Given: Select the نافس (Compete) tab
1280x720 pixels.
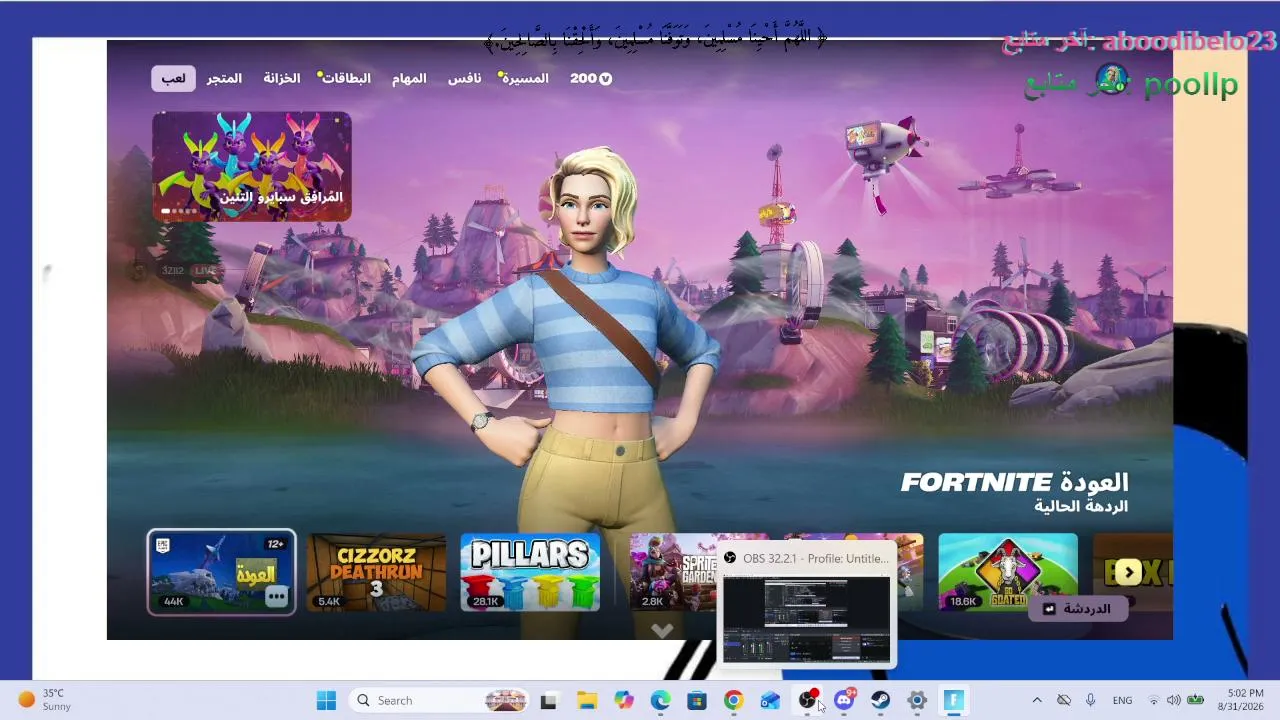Looking at the screenshot, I should 464,78.
